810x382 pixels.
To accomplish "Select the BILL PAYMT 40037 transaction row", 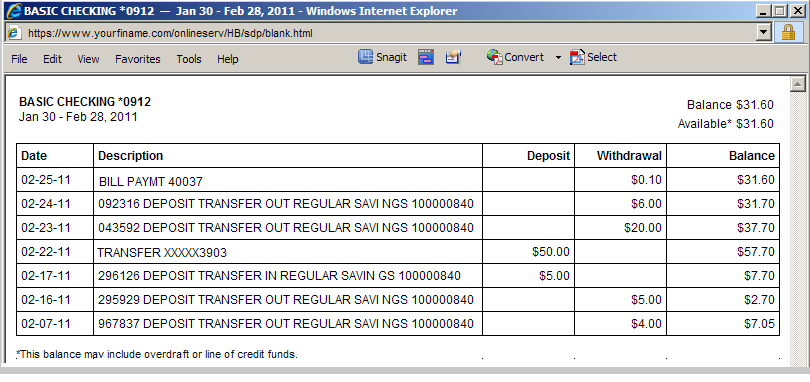I will point(398,179).
